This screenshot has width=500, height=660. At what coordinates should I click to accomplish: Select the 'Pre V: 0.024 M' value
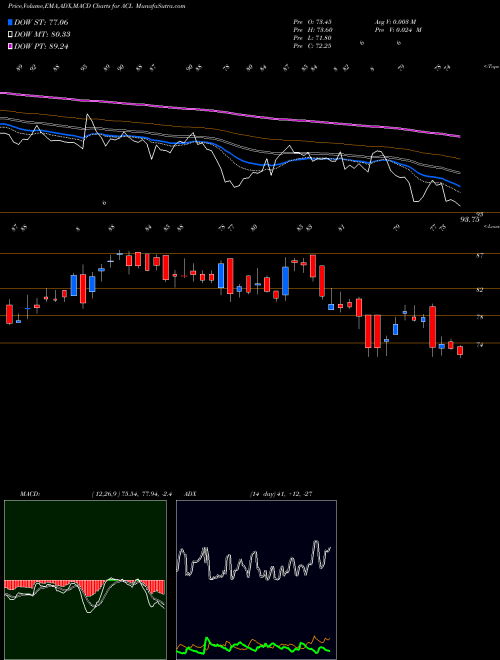tap(399, 30)
